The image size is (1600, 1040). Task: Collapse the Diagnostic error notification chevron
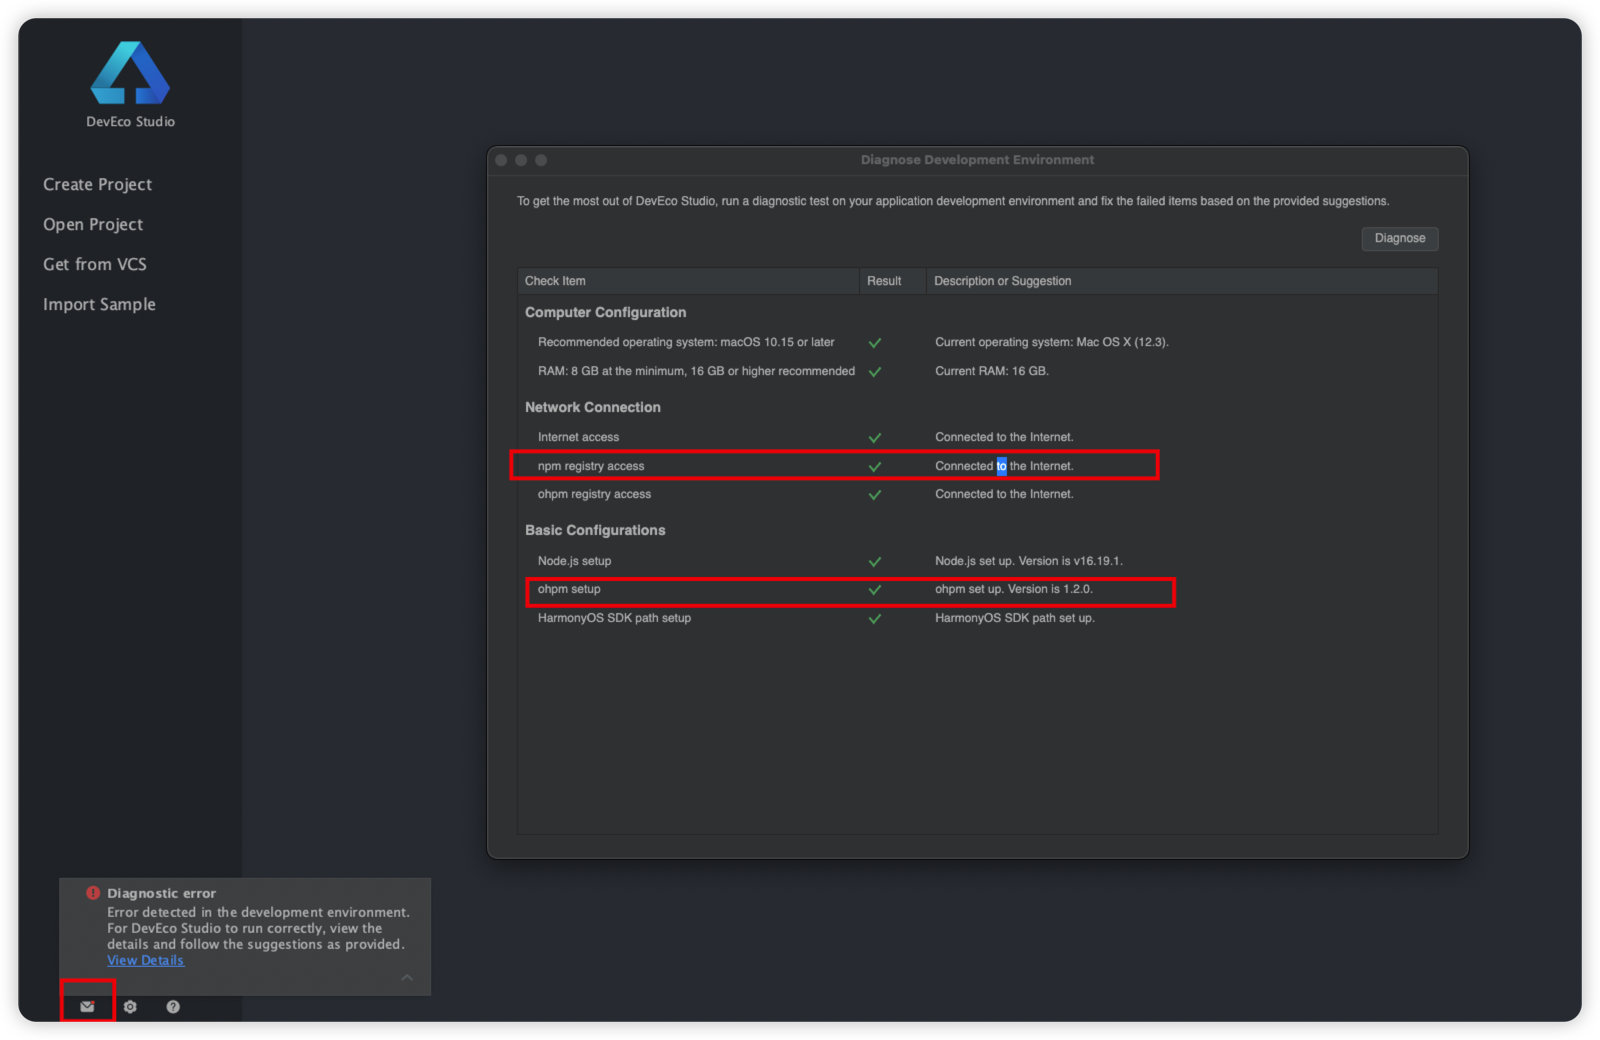(407, 977)
